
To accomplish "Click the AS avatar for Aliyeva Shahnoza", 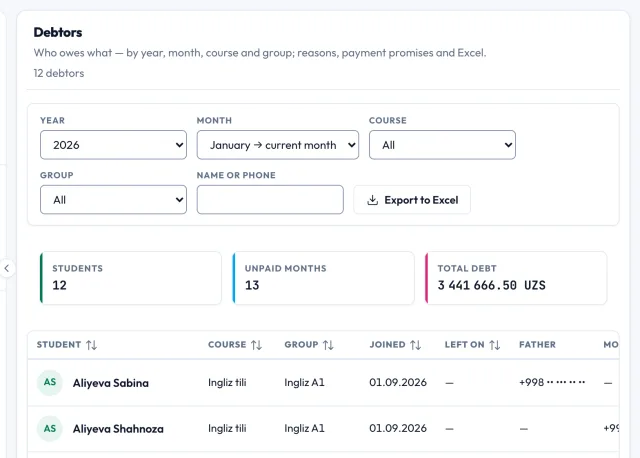I will (50, 429).
